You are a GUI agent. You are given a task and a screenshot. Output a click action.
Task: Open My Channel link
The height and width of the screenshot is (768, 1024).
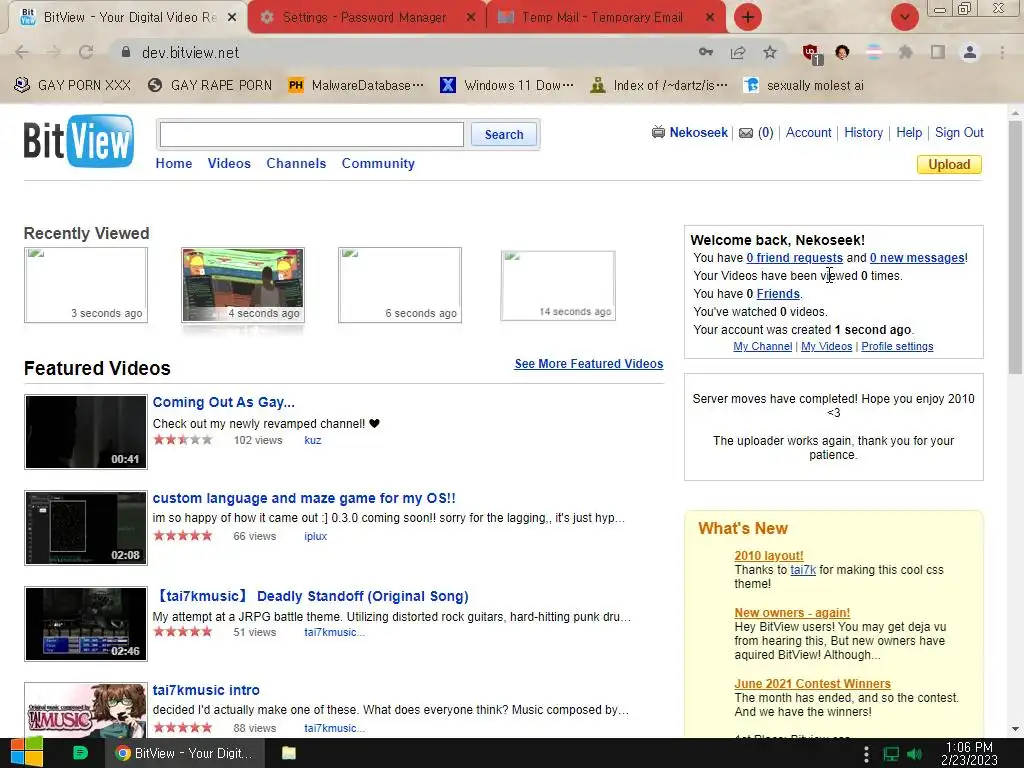(763, 347)
